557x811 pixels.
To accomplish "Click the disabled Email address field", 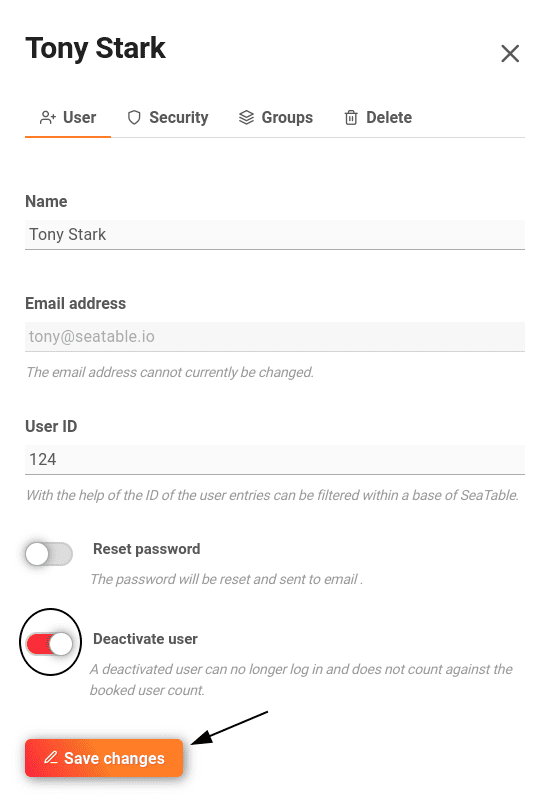I will pyautogui.click(x=275, y=337).
